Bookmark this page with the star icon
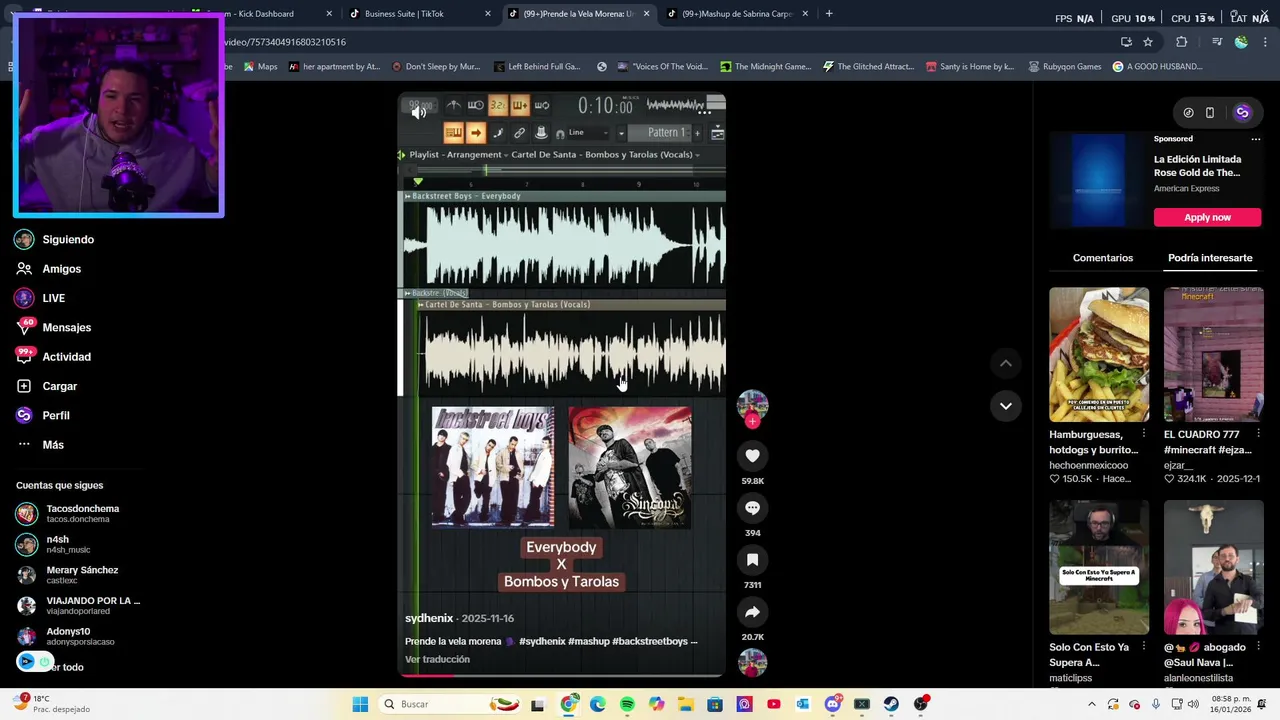The image size is (1280, 720). (x=1148, y=42)
